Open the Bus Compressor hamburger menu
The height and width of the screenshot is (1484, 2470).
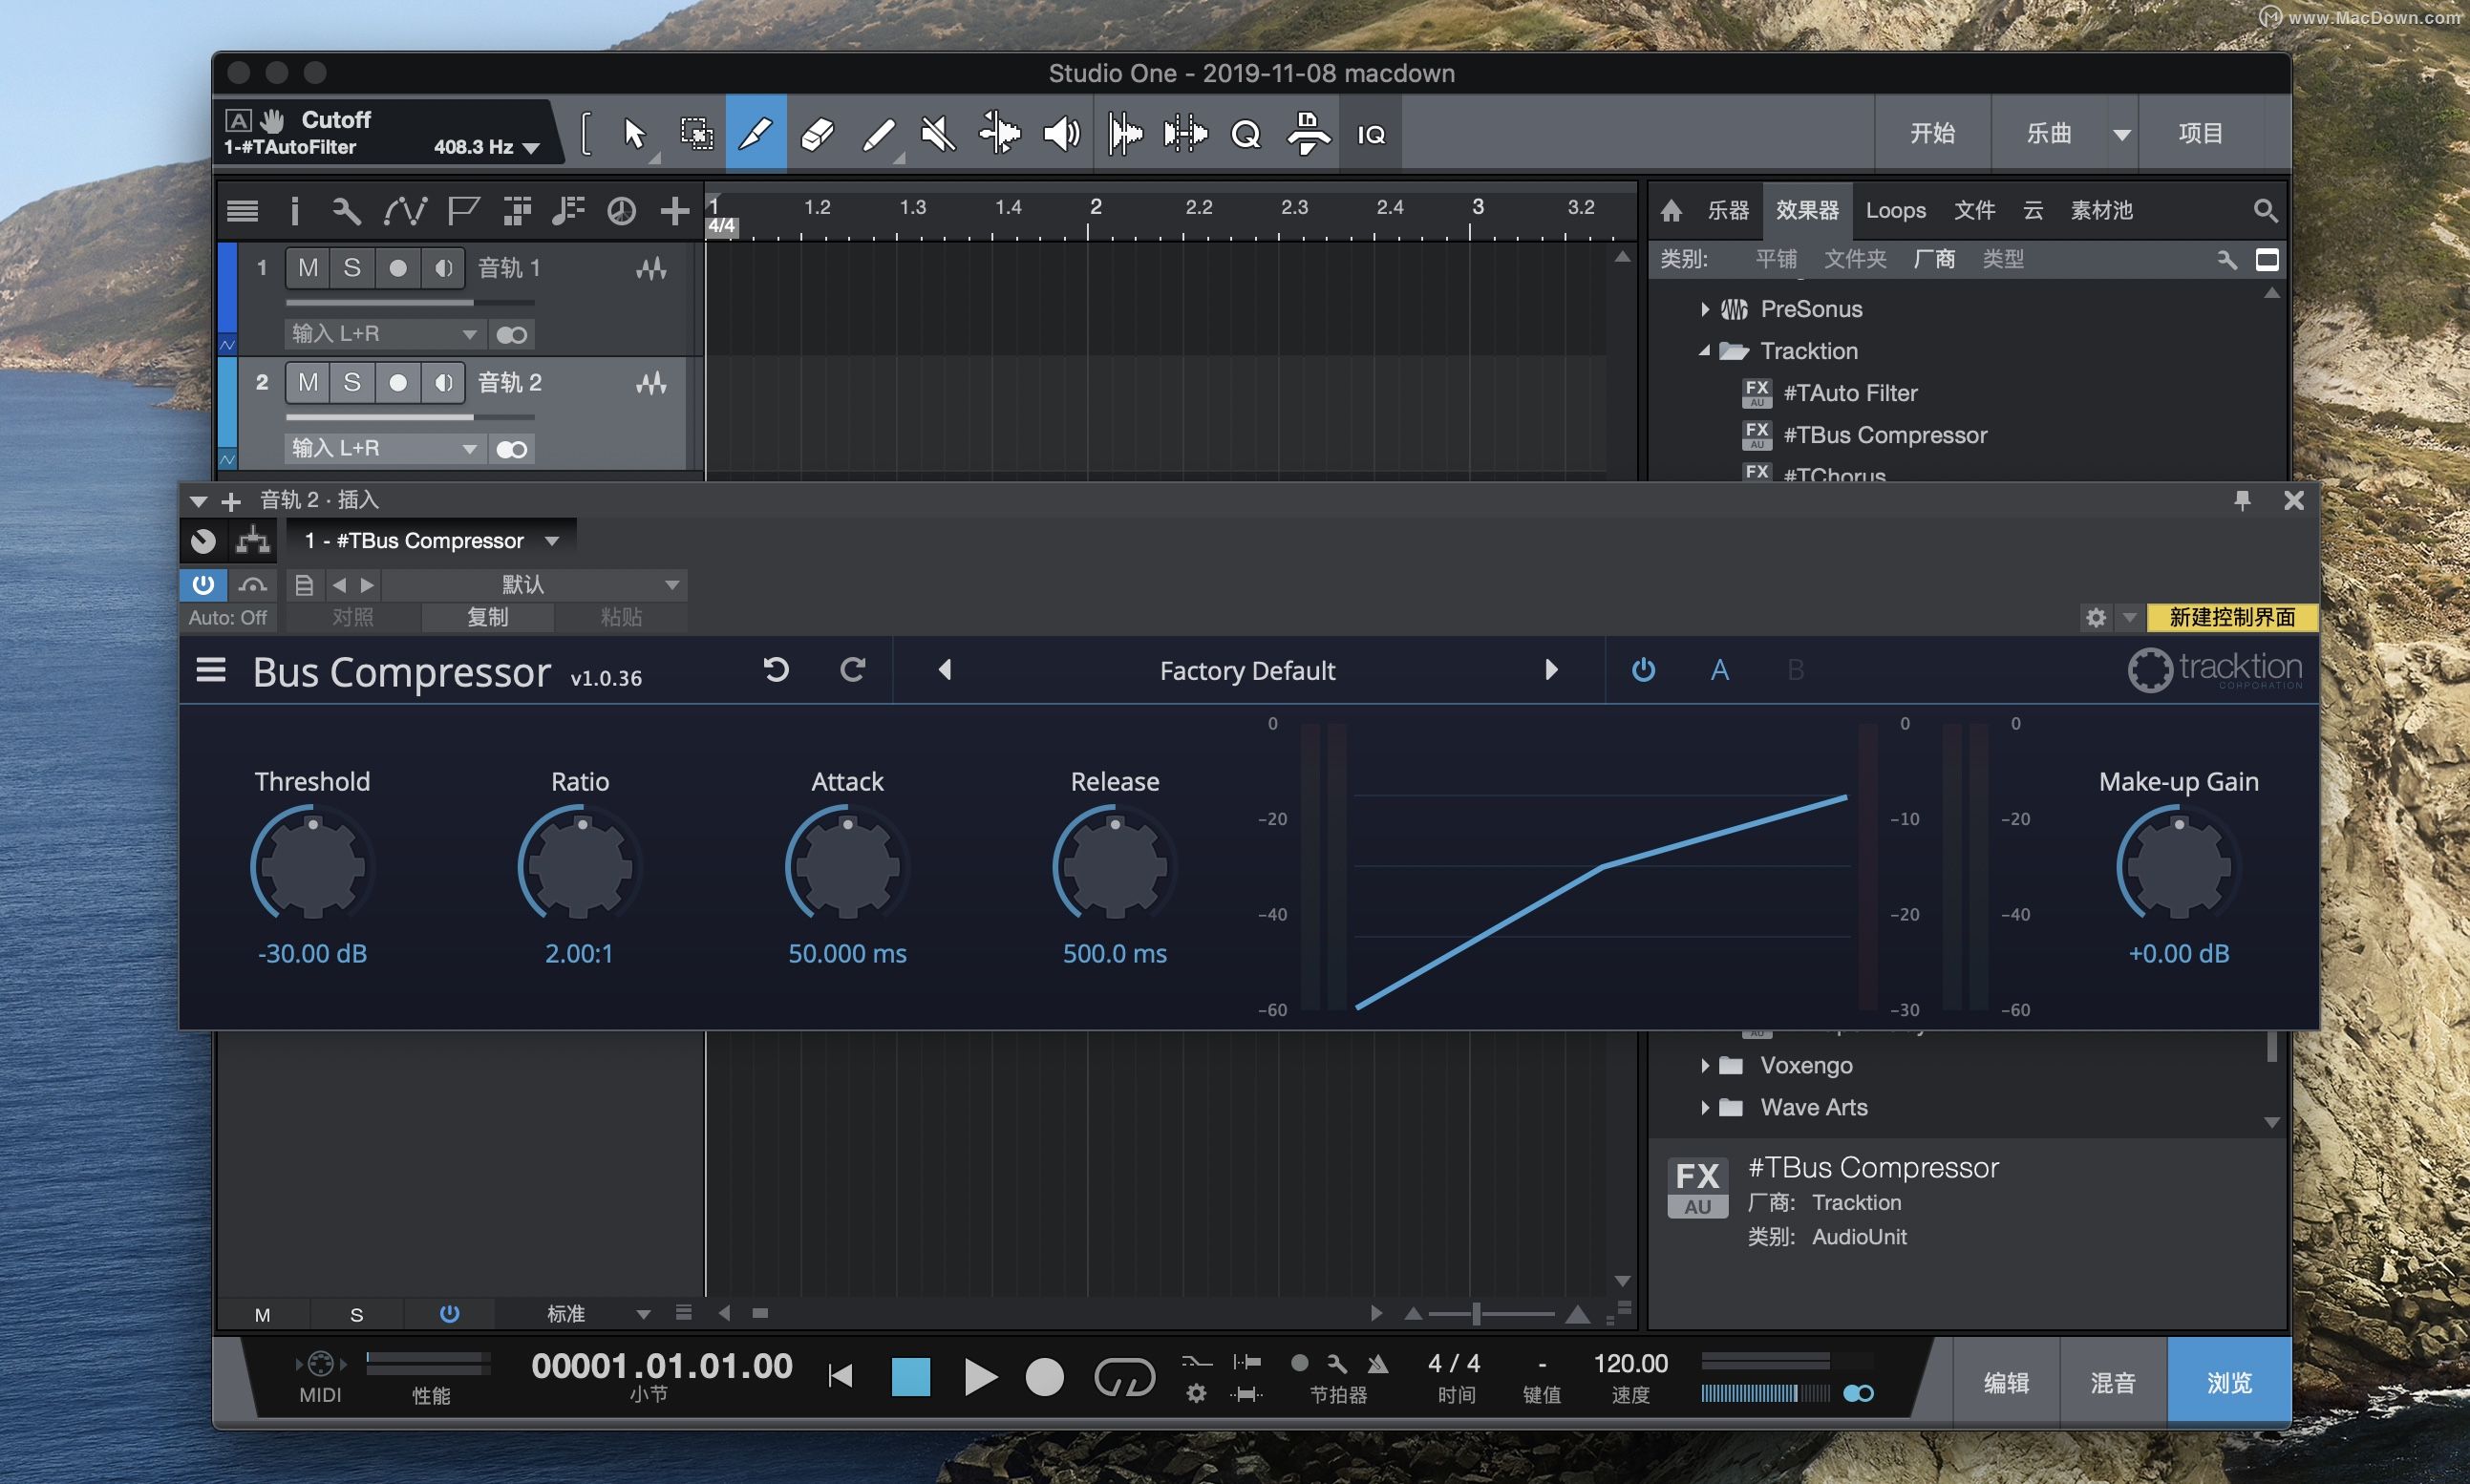[x=211, y=670]
